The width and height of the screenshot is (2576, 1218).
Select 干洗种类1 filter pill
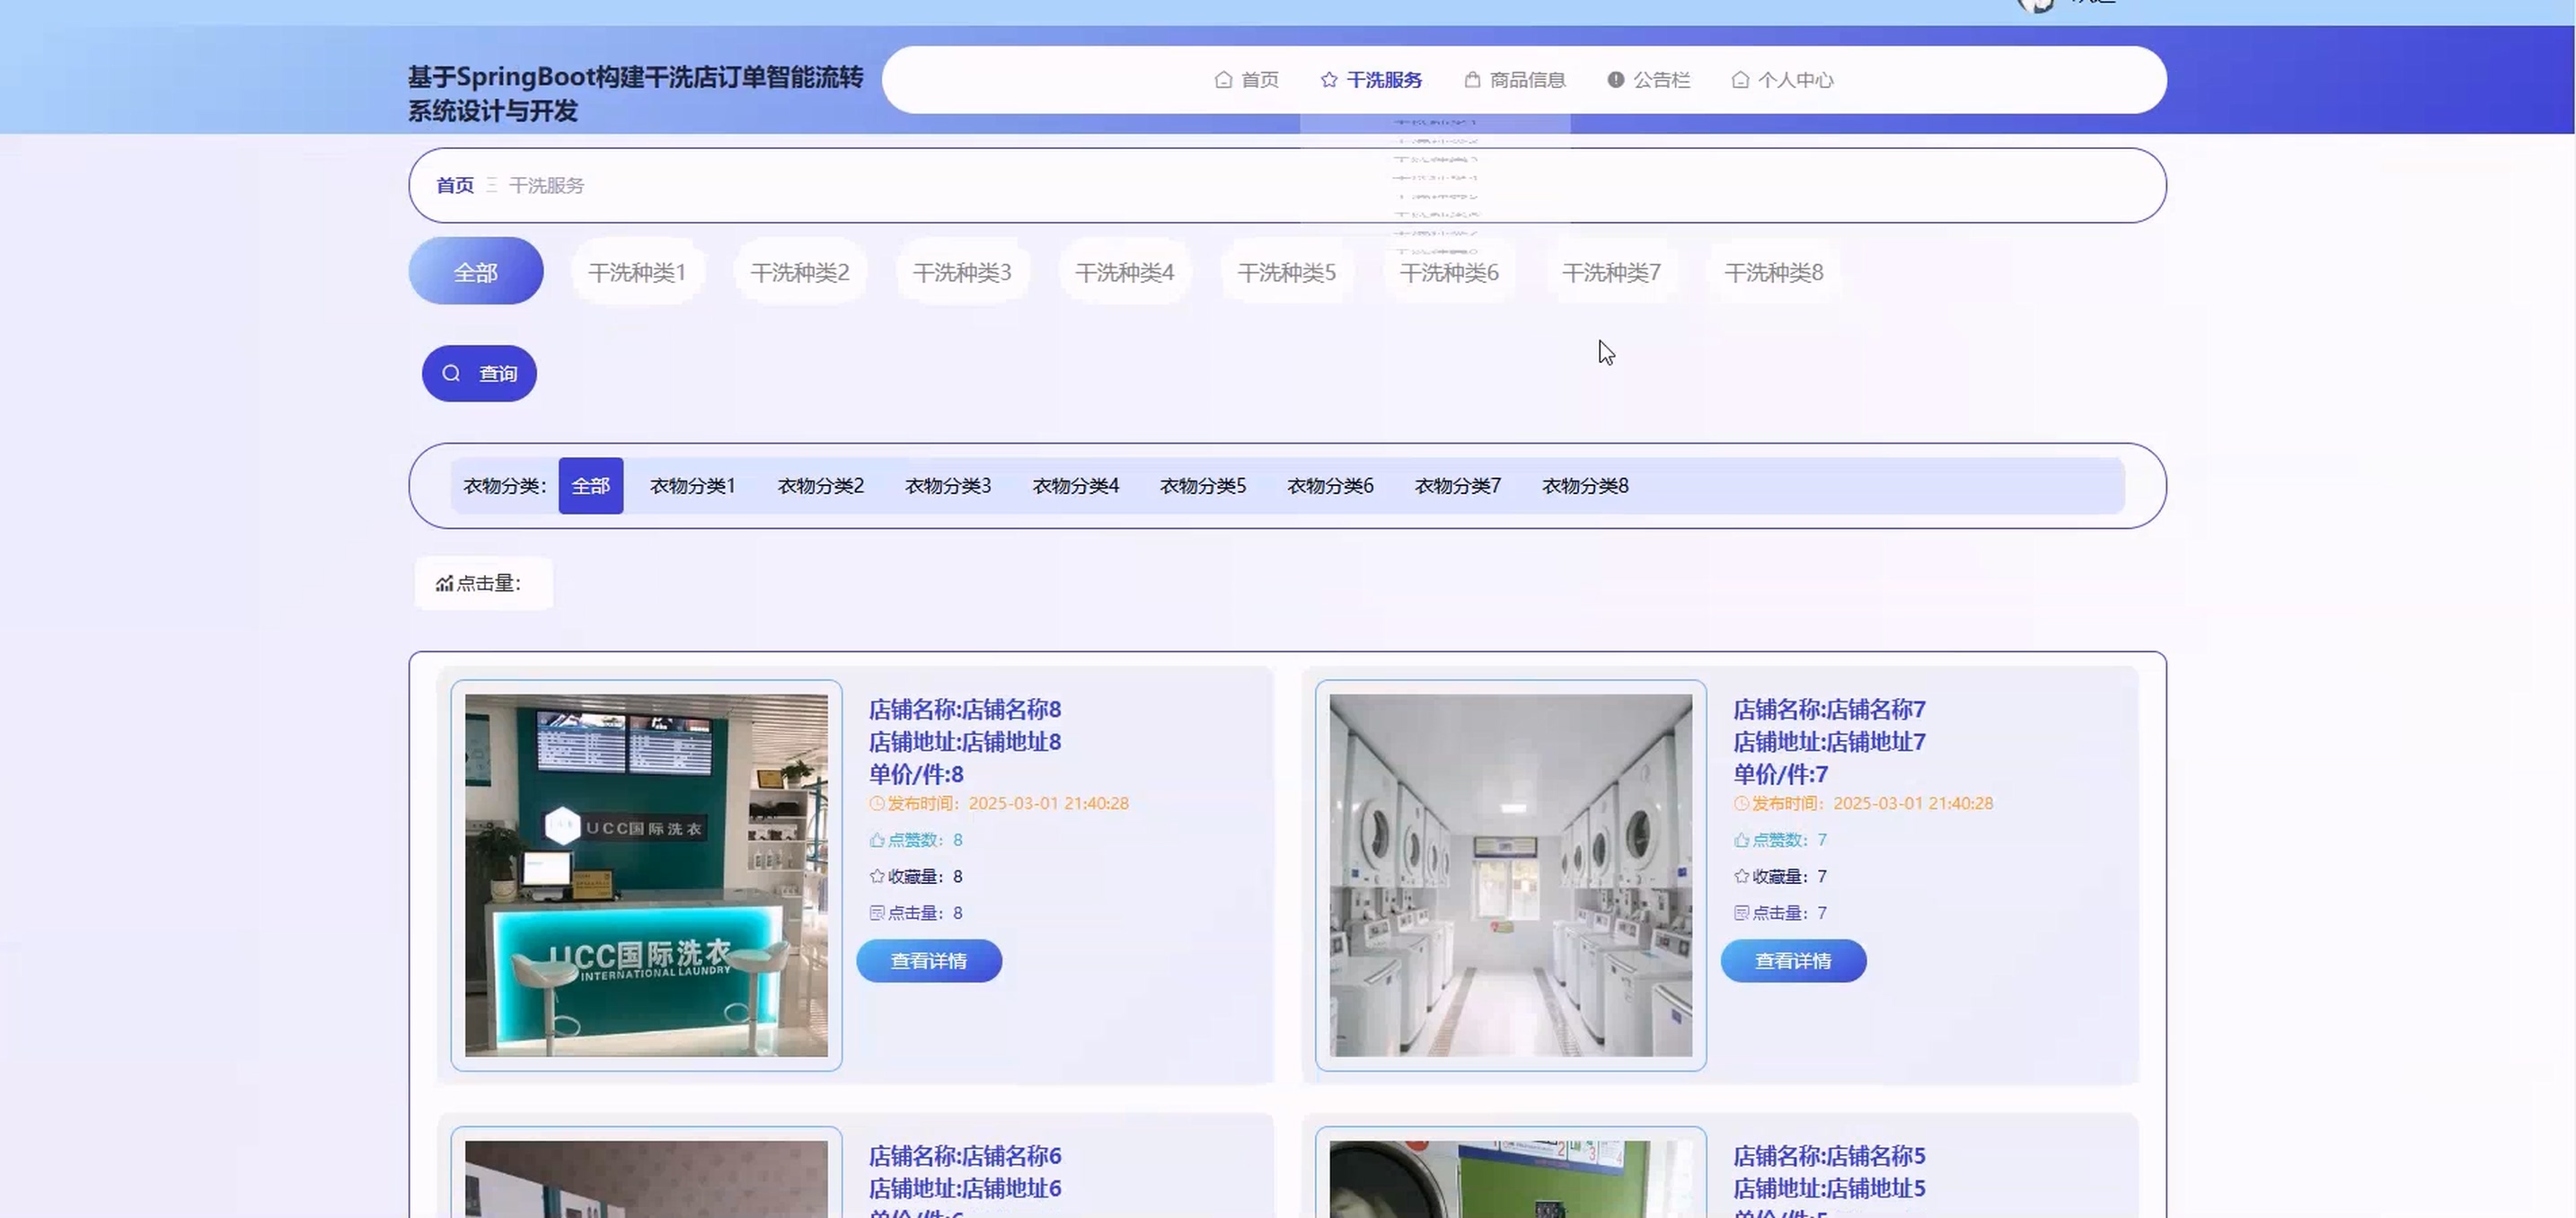(637, 272)
